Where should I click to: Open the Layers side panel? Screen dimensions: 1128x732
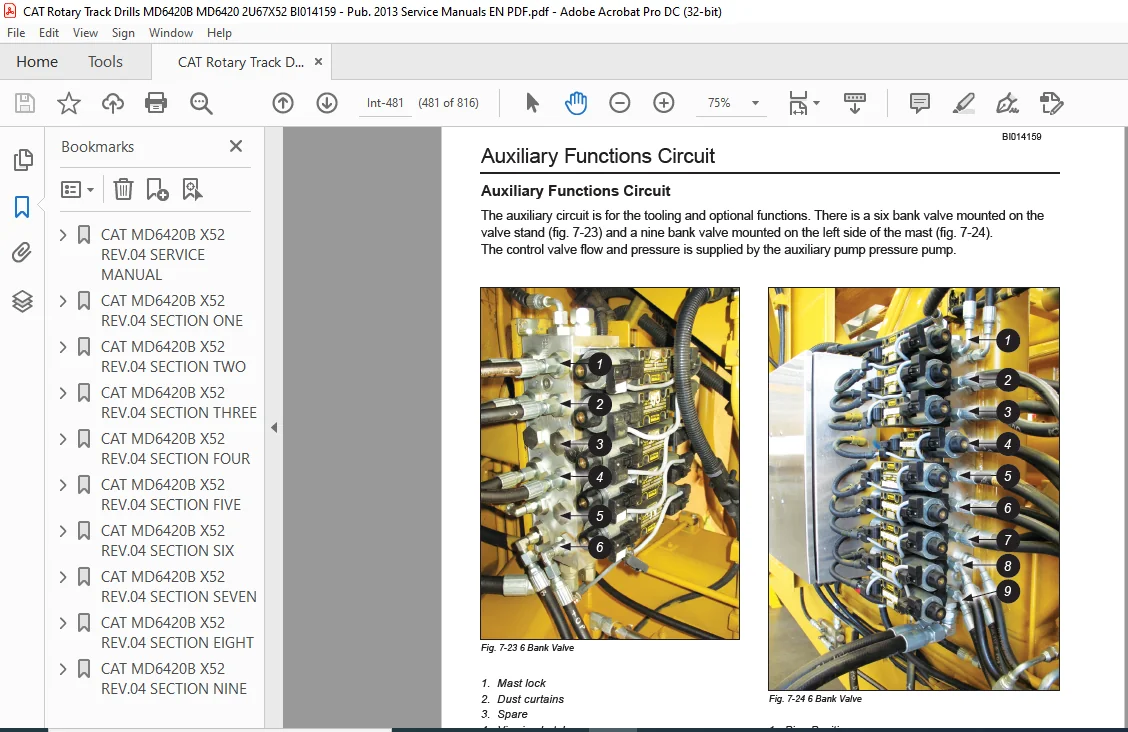coord(22,301)
